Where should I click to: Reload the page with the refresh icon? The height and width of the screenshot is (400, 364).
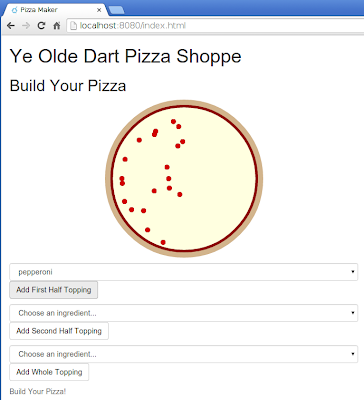(x=41, y=26)
